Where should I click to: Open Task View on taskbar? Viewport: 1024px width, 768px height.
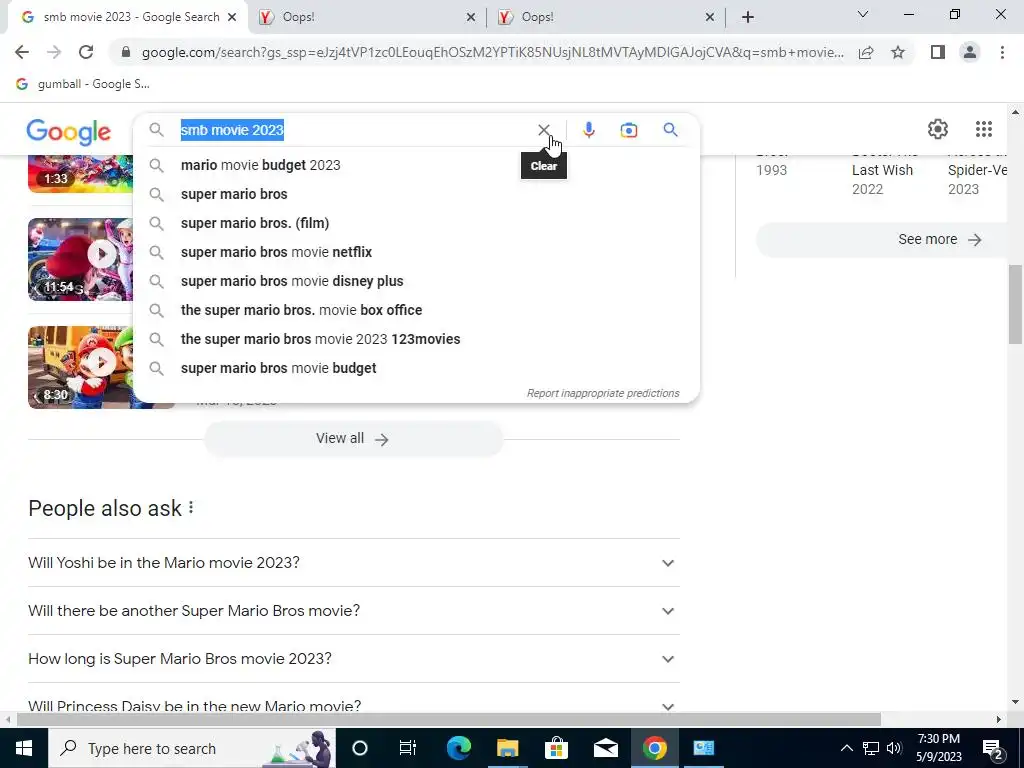(x=408, y=748)
